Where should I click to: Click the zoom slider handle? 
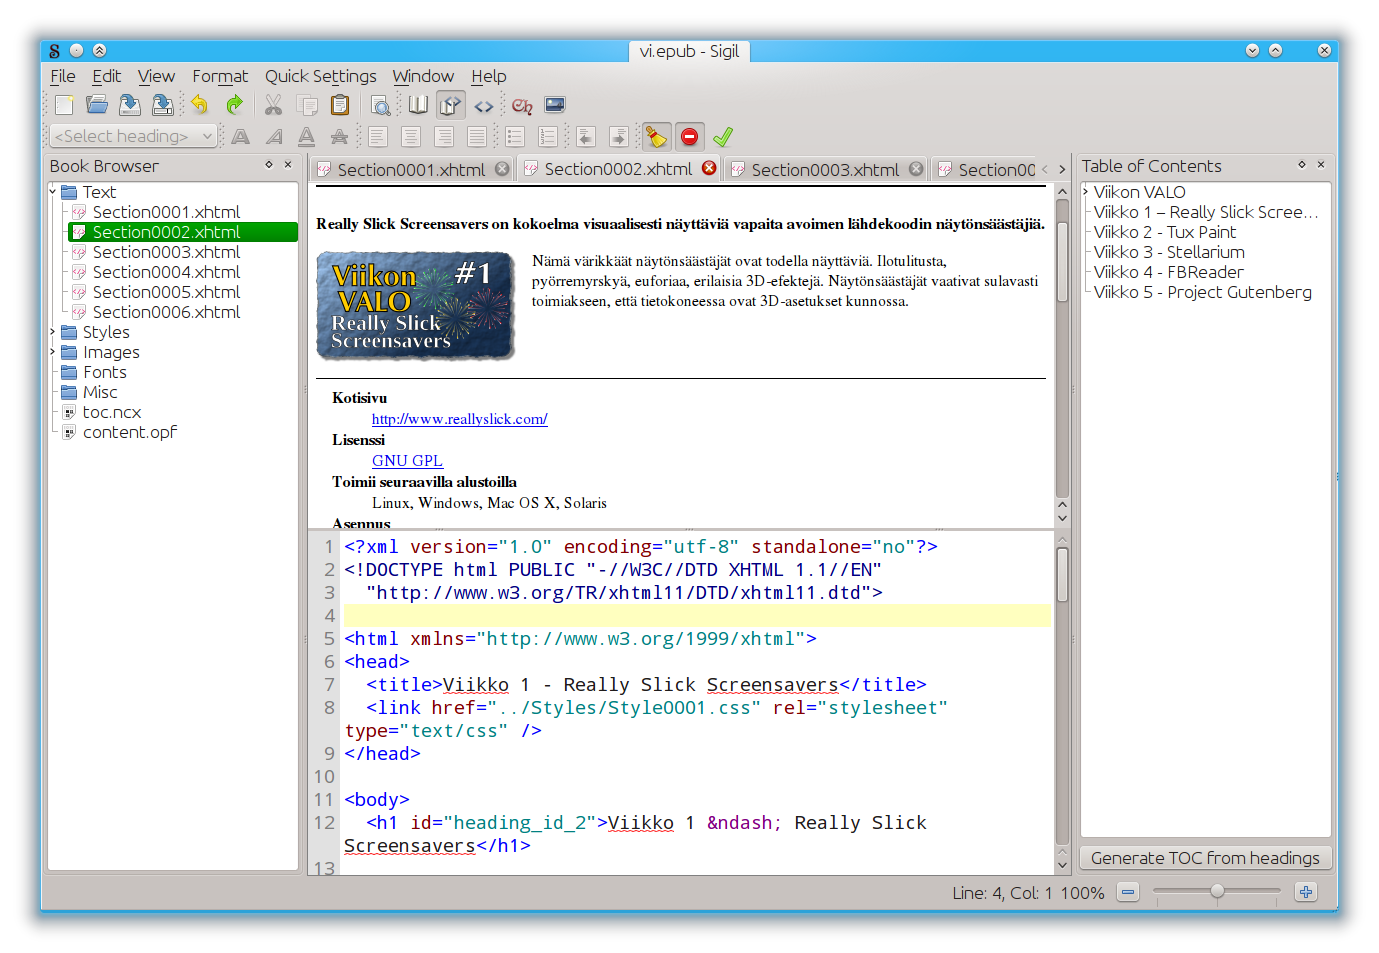point(1217,891)
